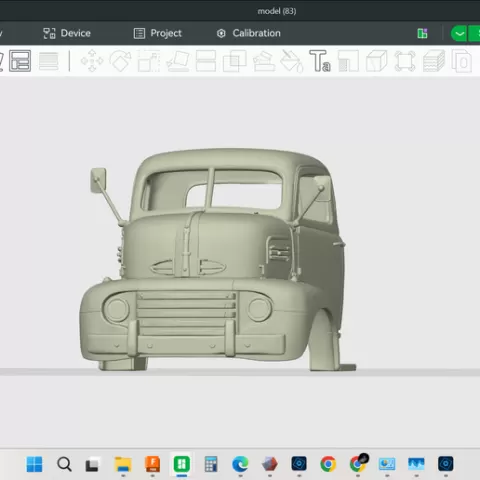
Task: Switch to the Project tab
Action: coord(158,33)
